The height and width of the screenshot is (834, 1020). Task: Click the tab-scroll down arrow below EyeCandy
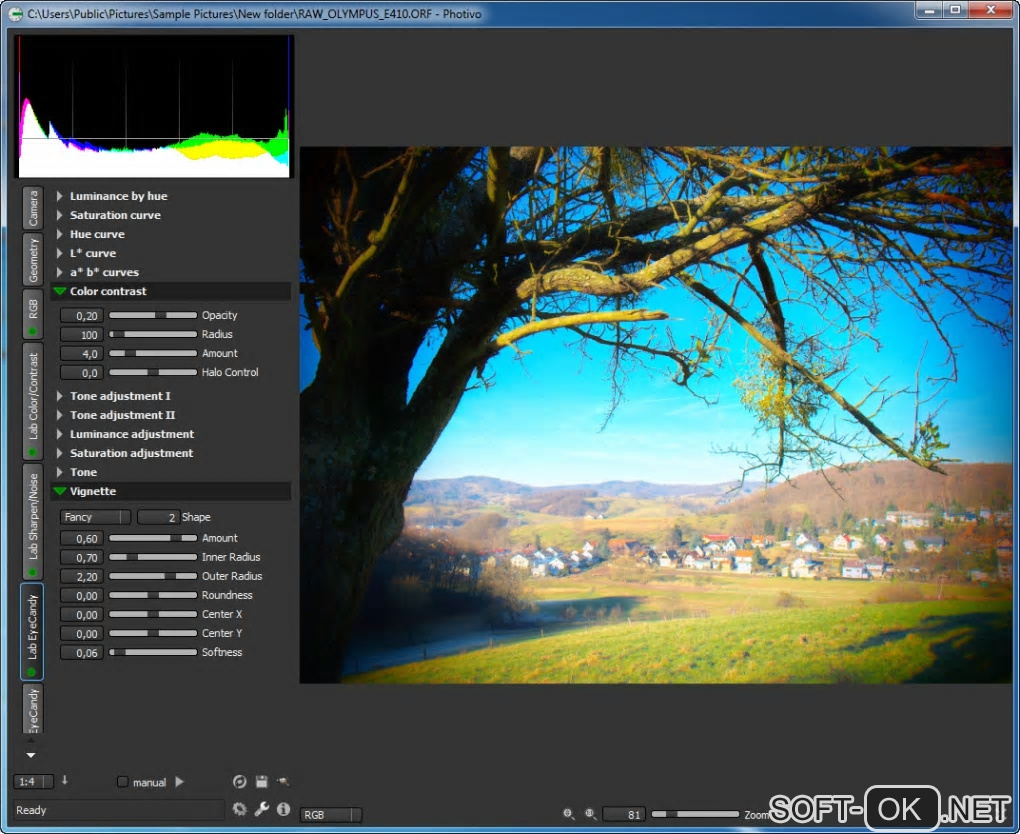point(31,755)
